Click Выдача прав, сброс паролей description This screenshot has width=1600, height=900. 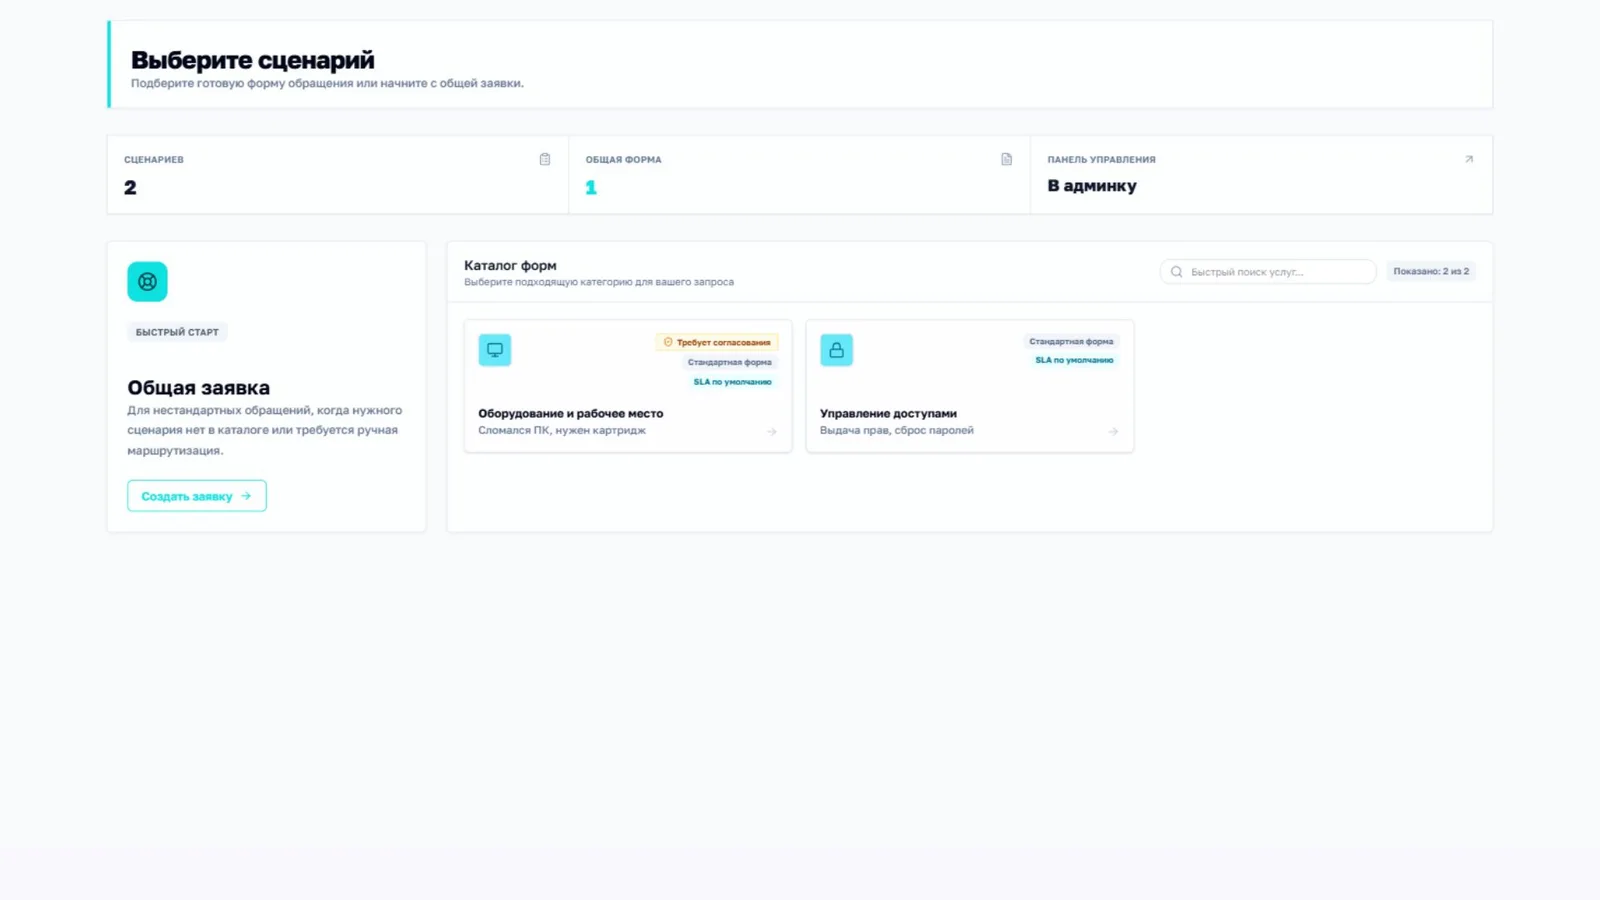pyautogui.click(x=897, y=431)
